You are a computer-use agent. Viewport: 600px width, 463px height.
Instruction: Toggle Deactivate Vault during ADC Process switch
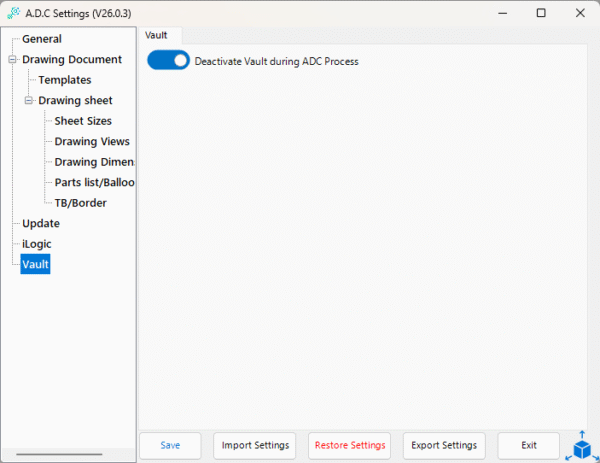tap(168, 60)
